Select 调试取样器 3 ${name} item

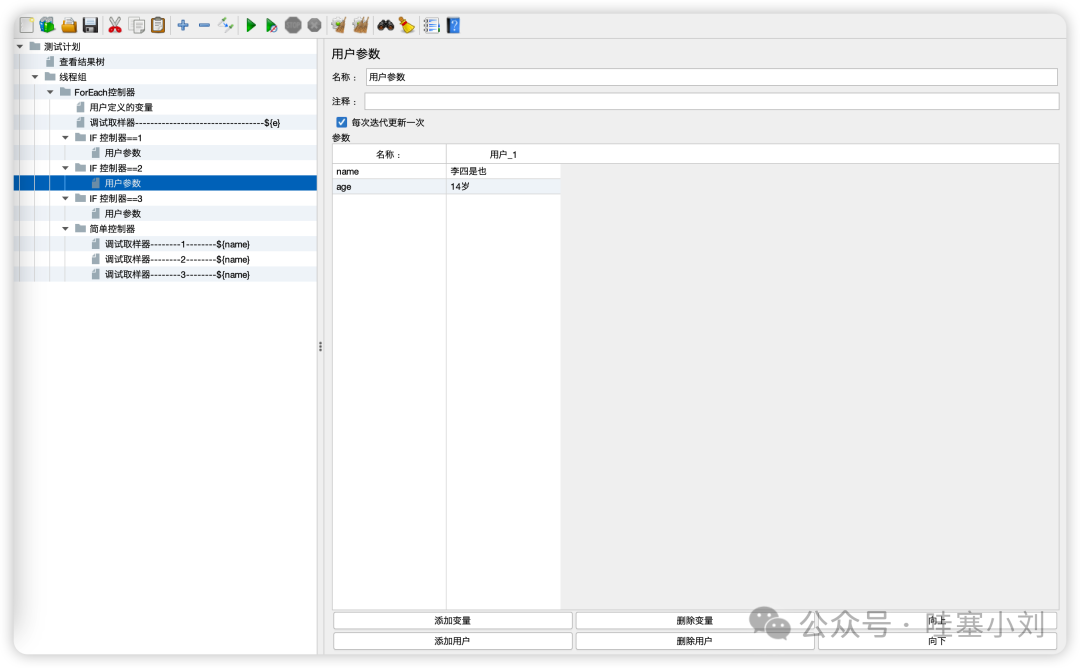177,274
